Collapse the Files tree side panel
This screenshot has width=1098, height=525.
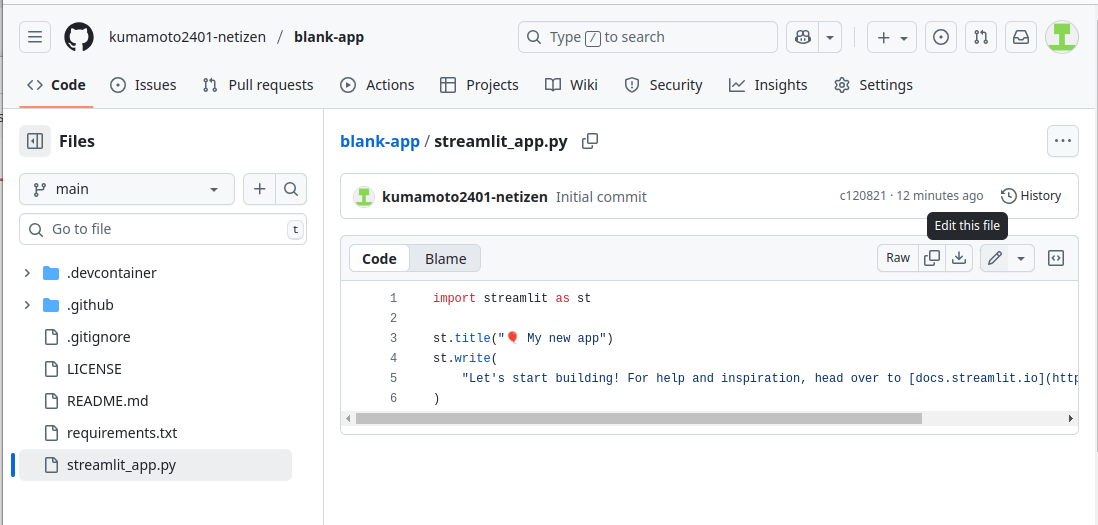pyautogui.click(x=35, y=141)
